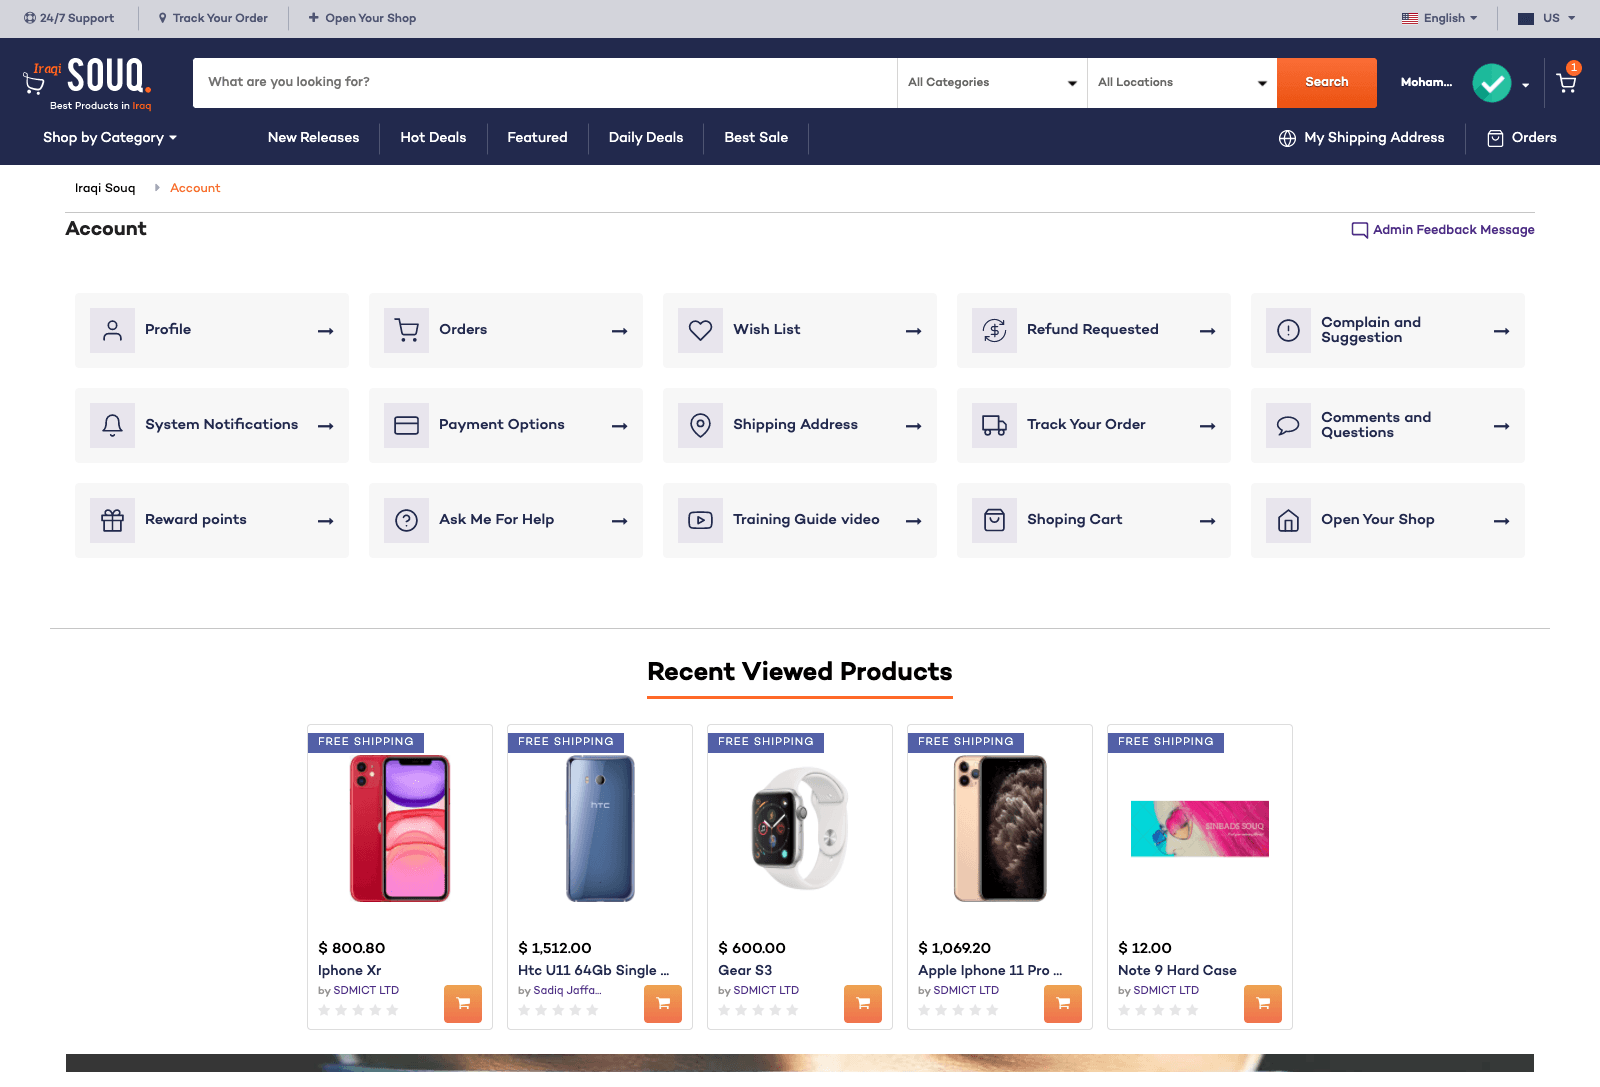Open the header shopping cart icon

(x=1566, y=83)
